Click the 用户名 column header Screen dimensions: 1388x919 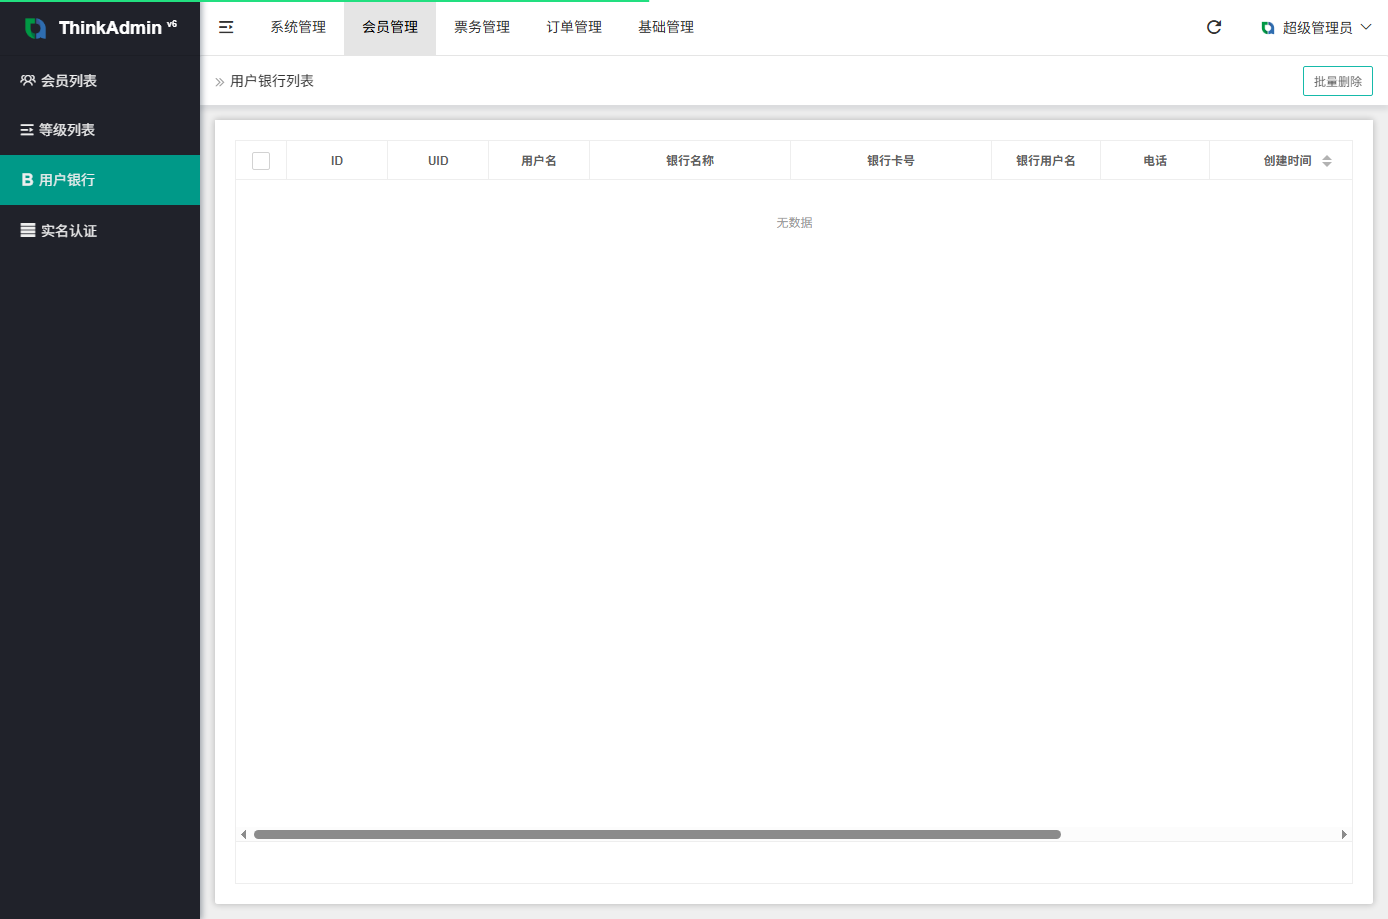click(539, 161)
